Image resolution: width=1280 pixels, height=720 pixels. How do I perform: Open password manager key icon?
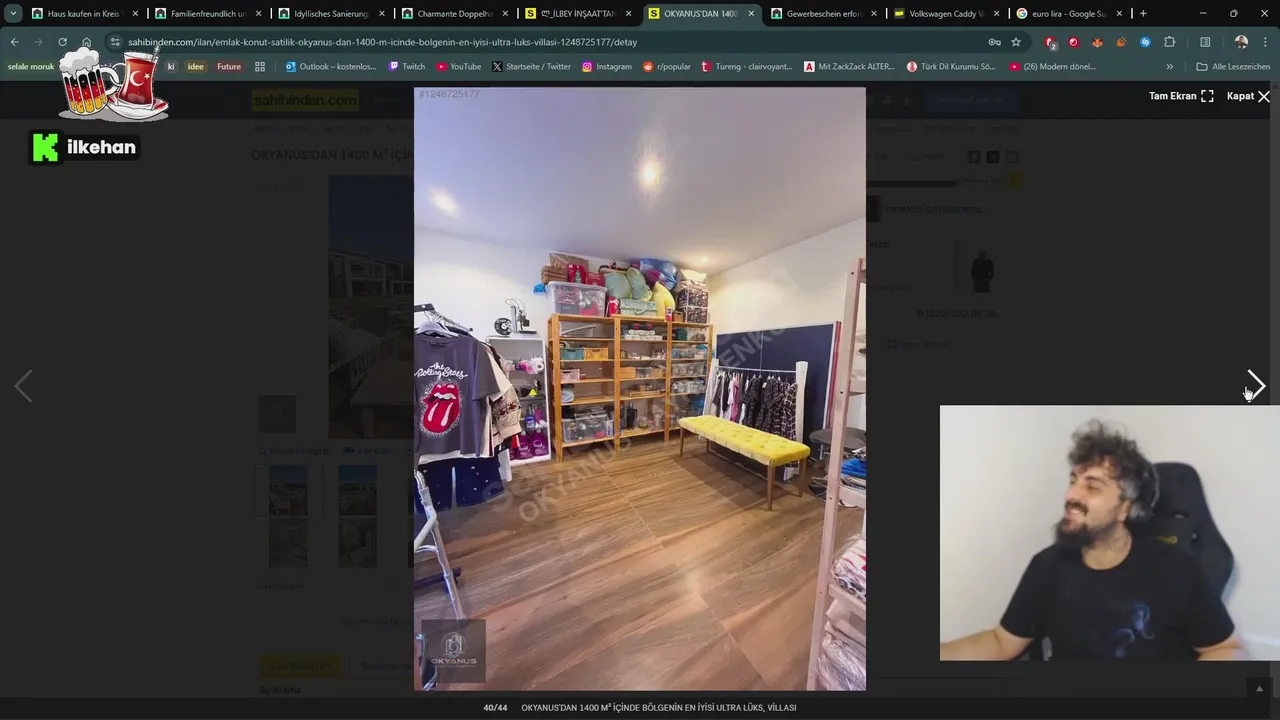coord(994,42)
